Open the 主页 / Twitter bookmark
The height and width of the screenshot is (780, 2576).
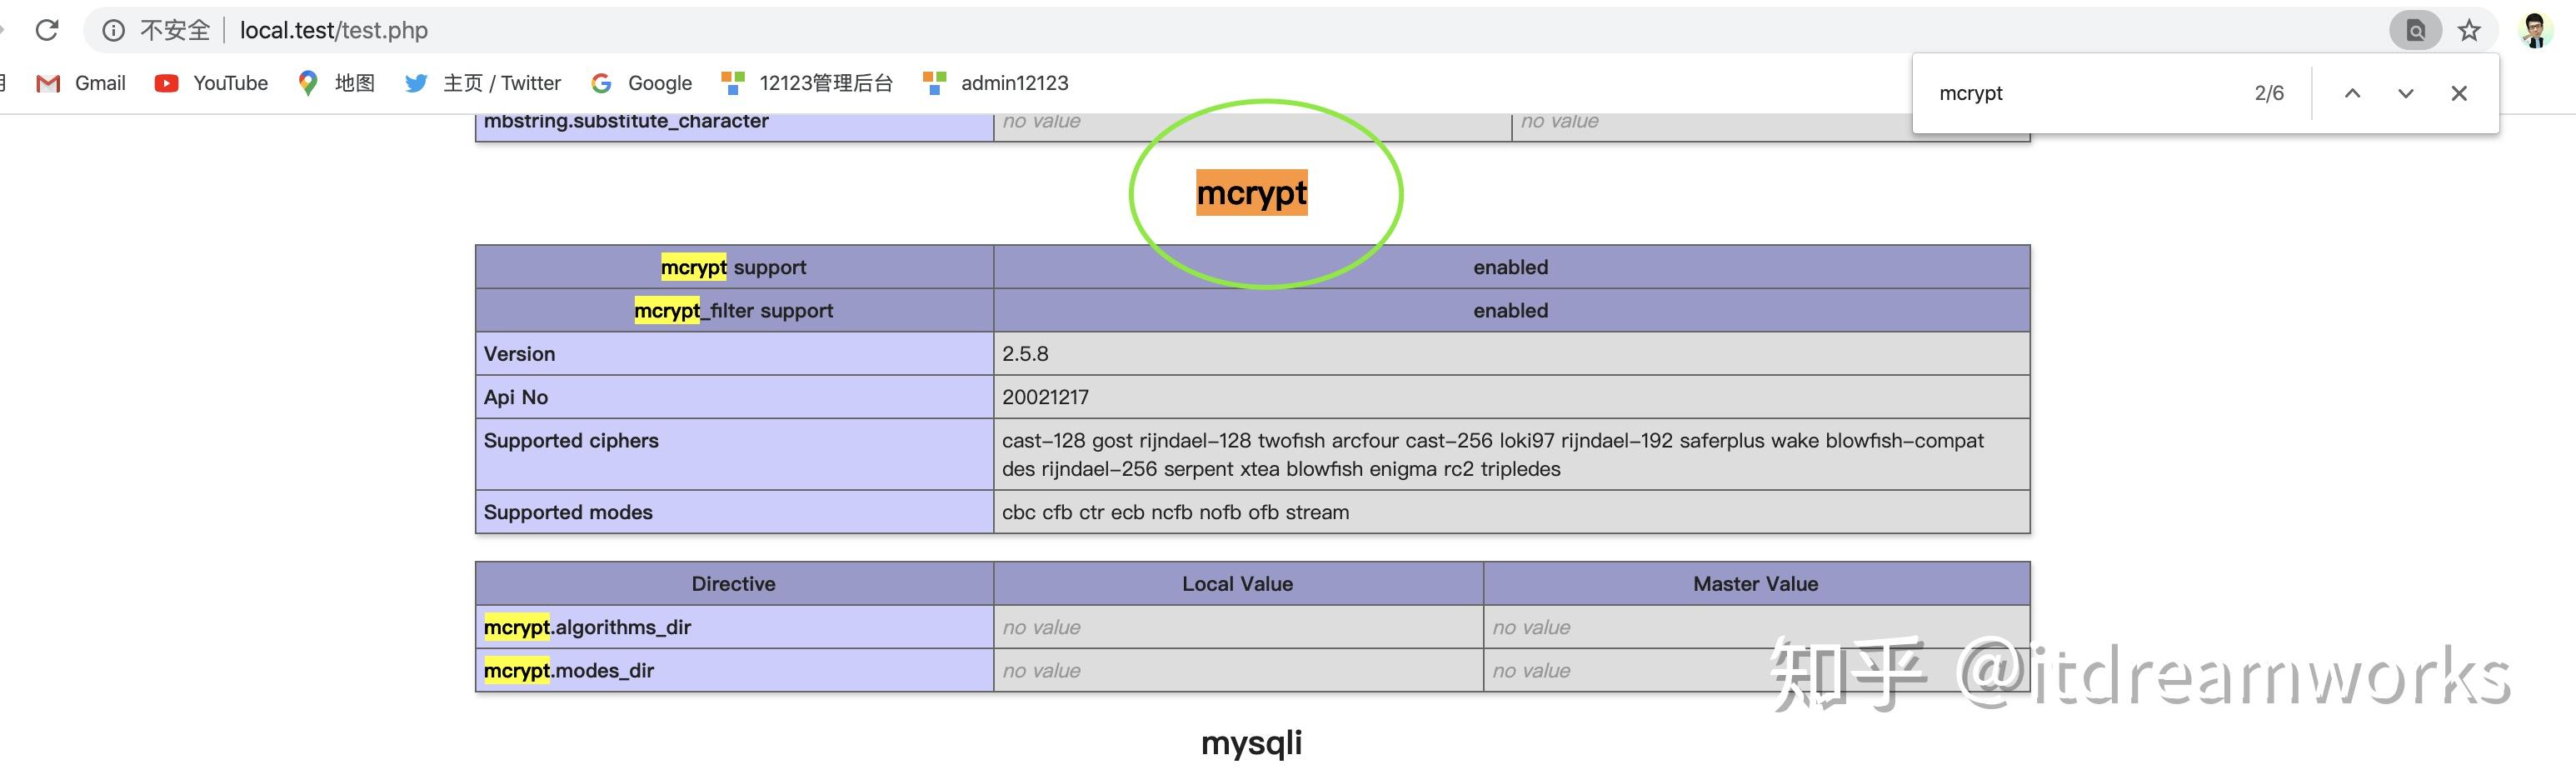point(483,83)
